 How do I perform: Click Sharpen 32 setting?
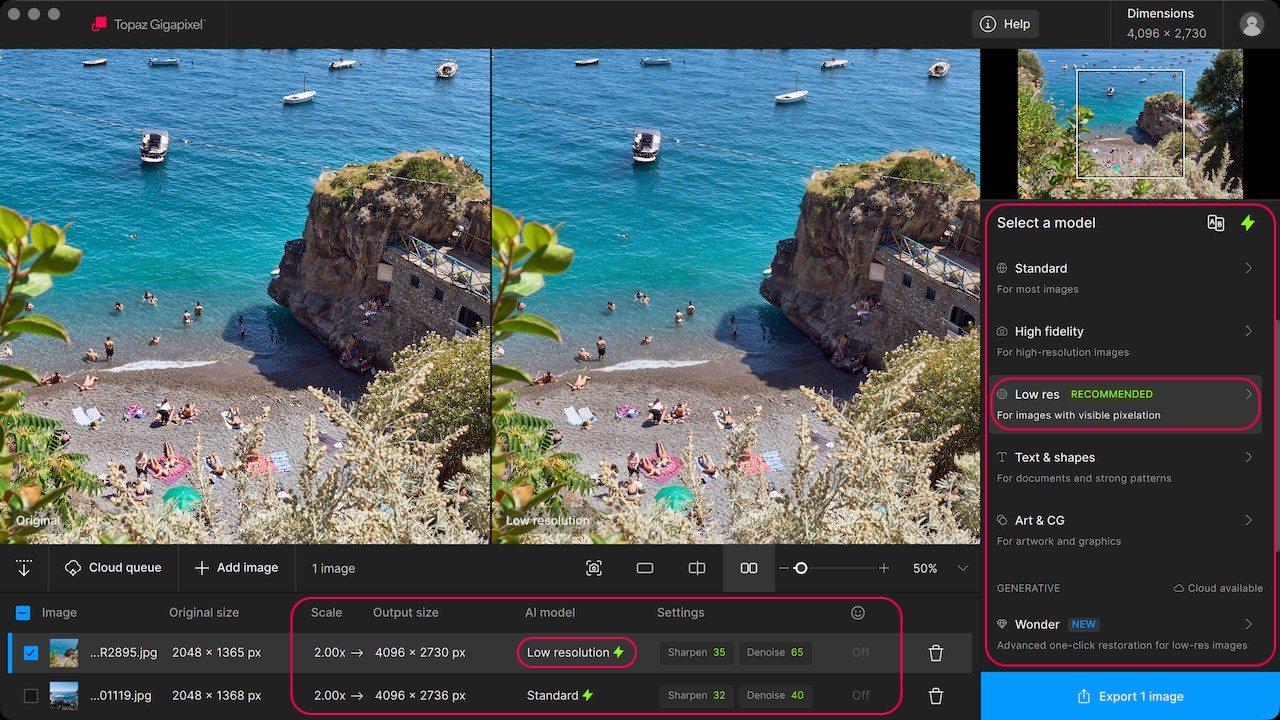697,696
